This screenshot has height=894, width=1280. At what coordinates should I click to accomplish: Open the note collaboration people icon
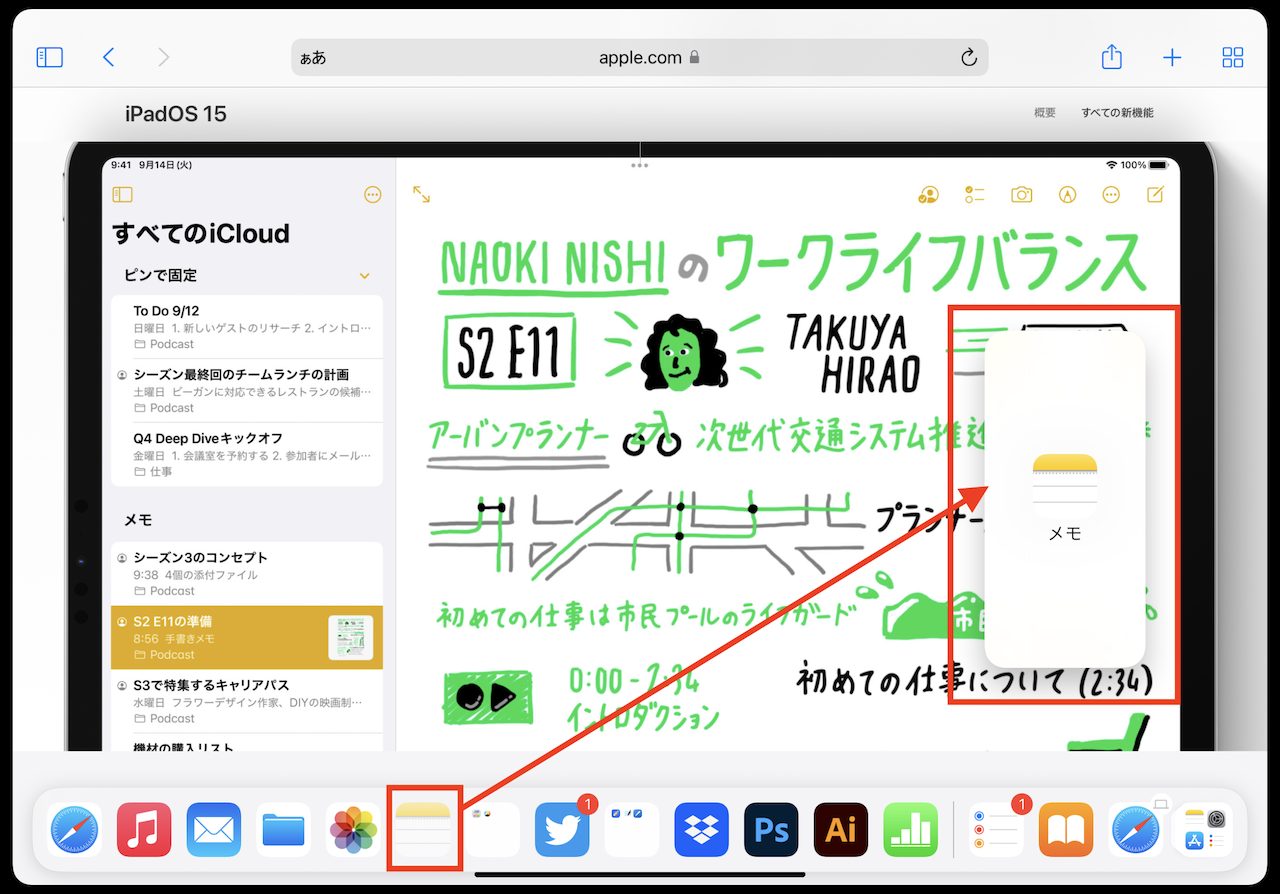(928, 195)
